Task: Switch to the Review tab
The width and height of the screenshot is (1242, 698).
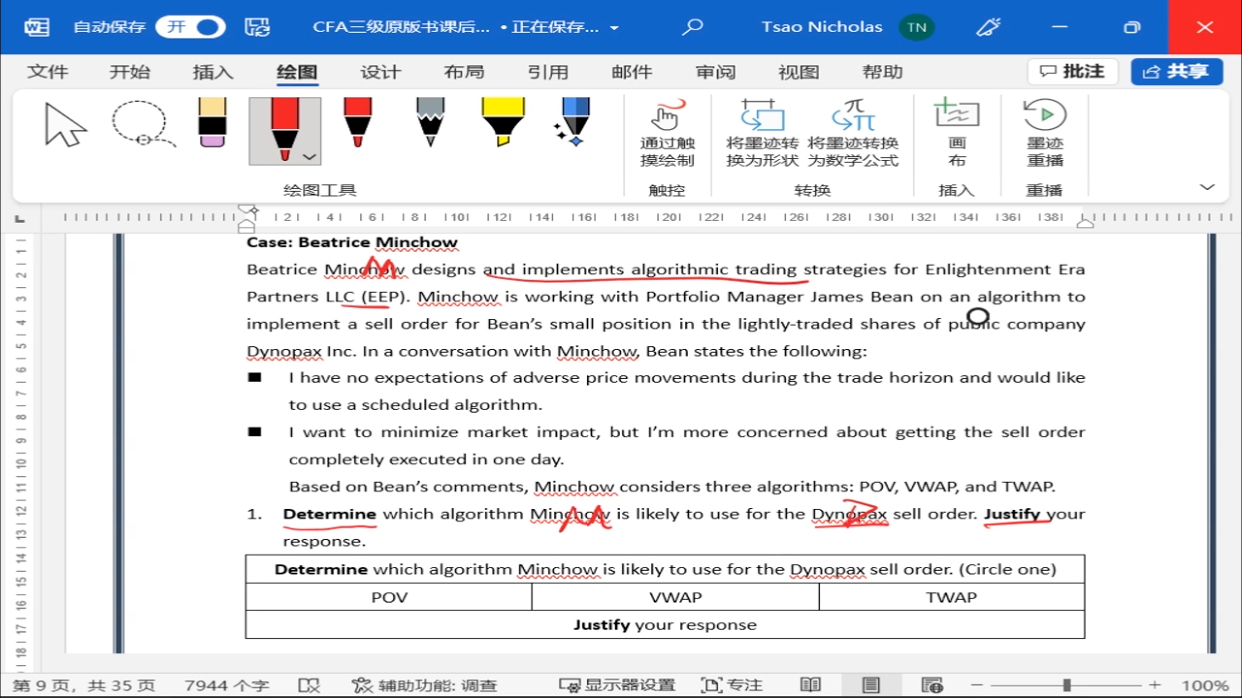Action: point(715,72)
